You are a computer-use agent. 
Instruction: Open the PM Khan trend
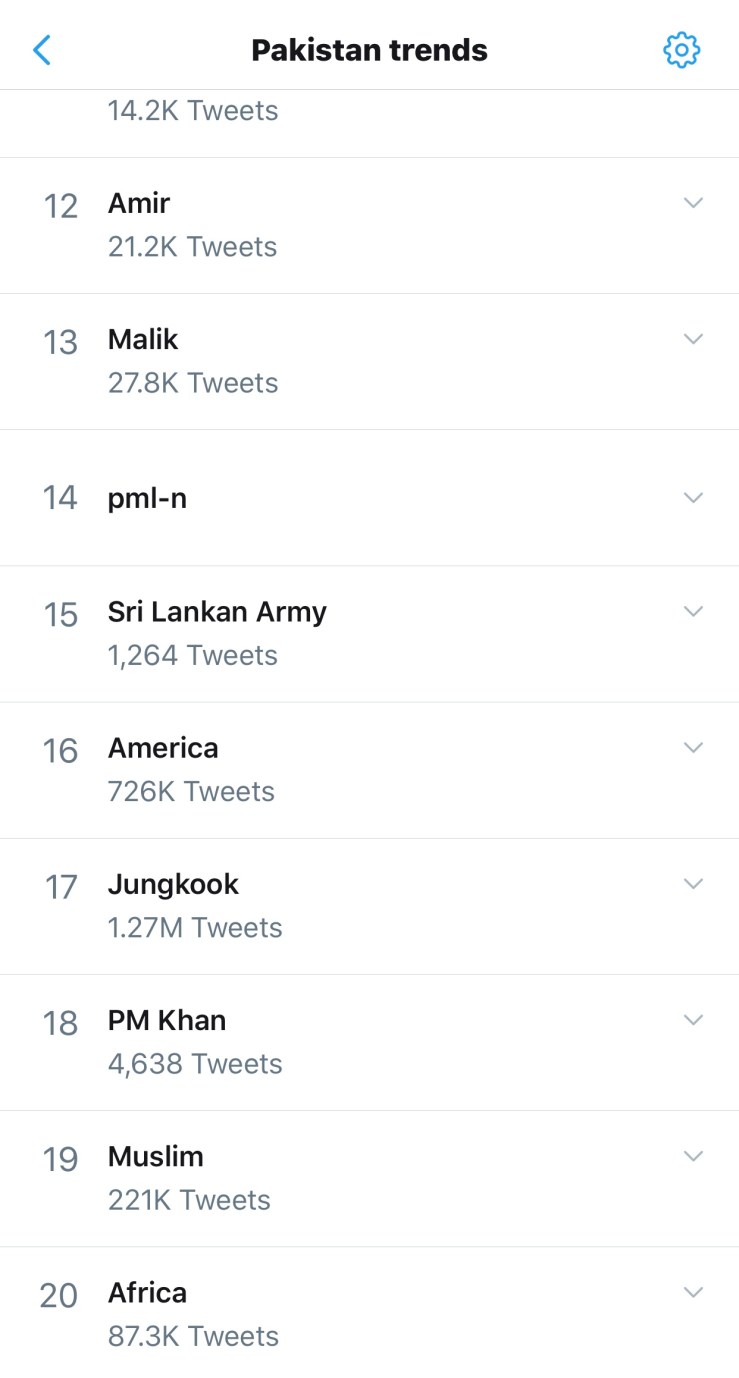167,1020
